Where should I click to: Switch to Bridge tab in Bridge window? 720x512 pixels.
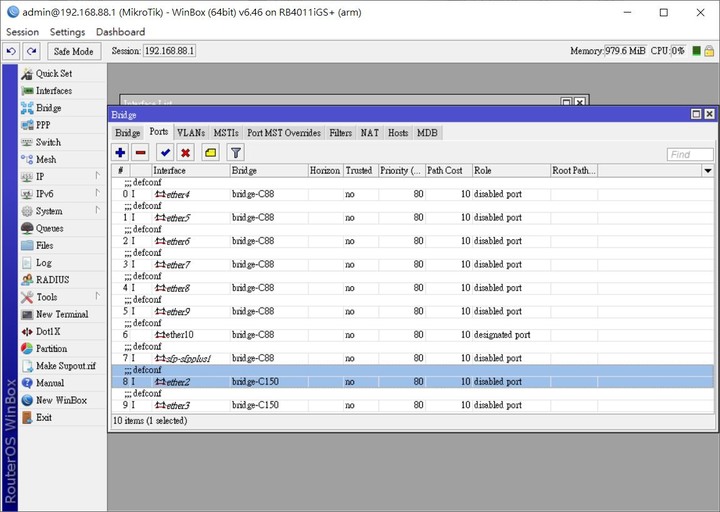tap(128, 133)
